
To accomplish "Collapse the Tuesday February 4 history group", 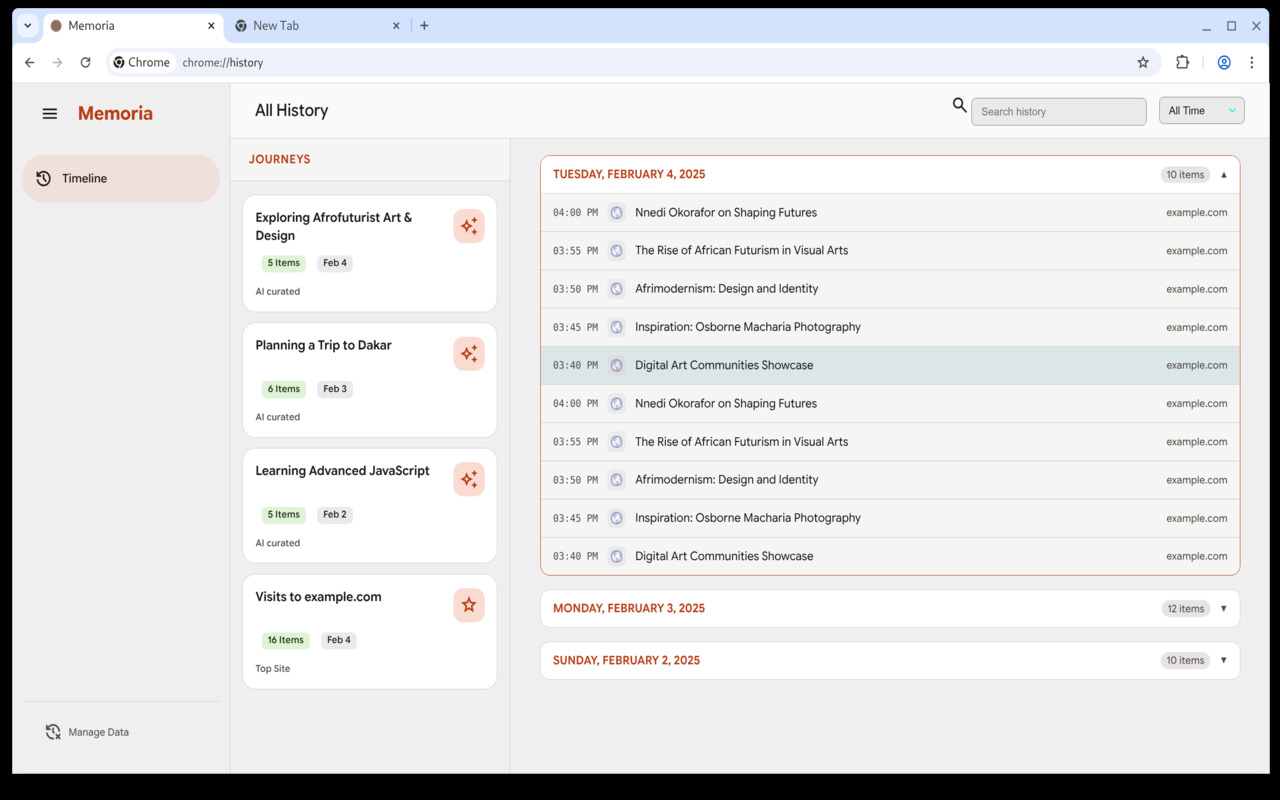I will pyautogui.click(x=1224, y=174).
